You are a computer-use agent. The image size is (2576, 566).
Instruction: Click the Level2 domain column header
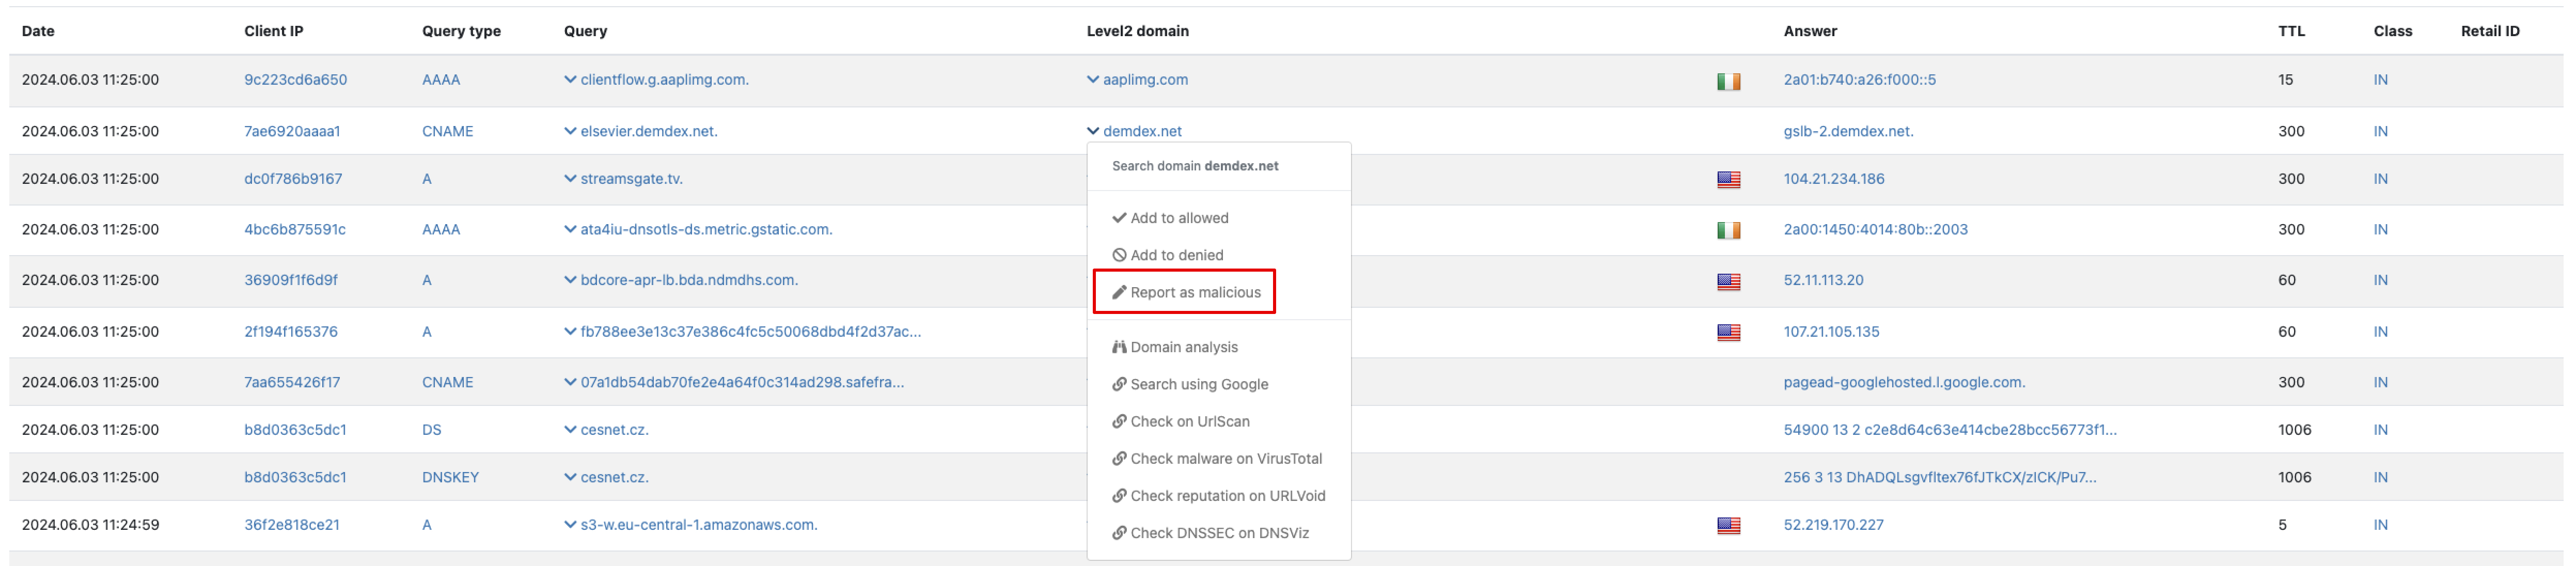point(1137,31)
